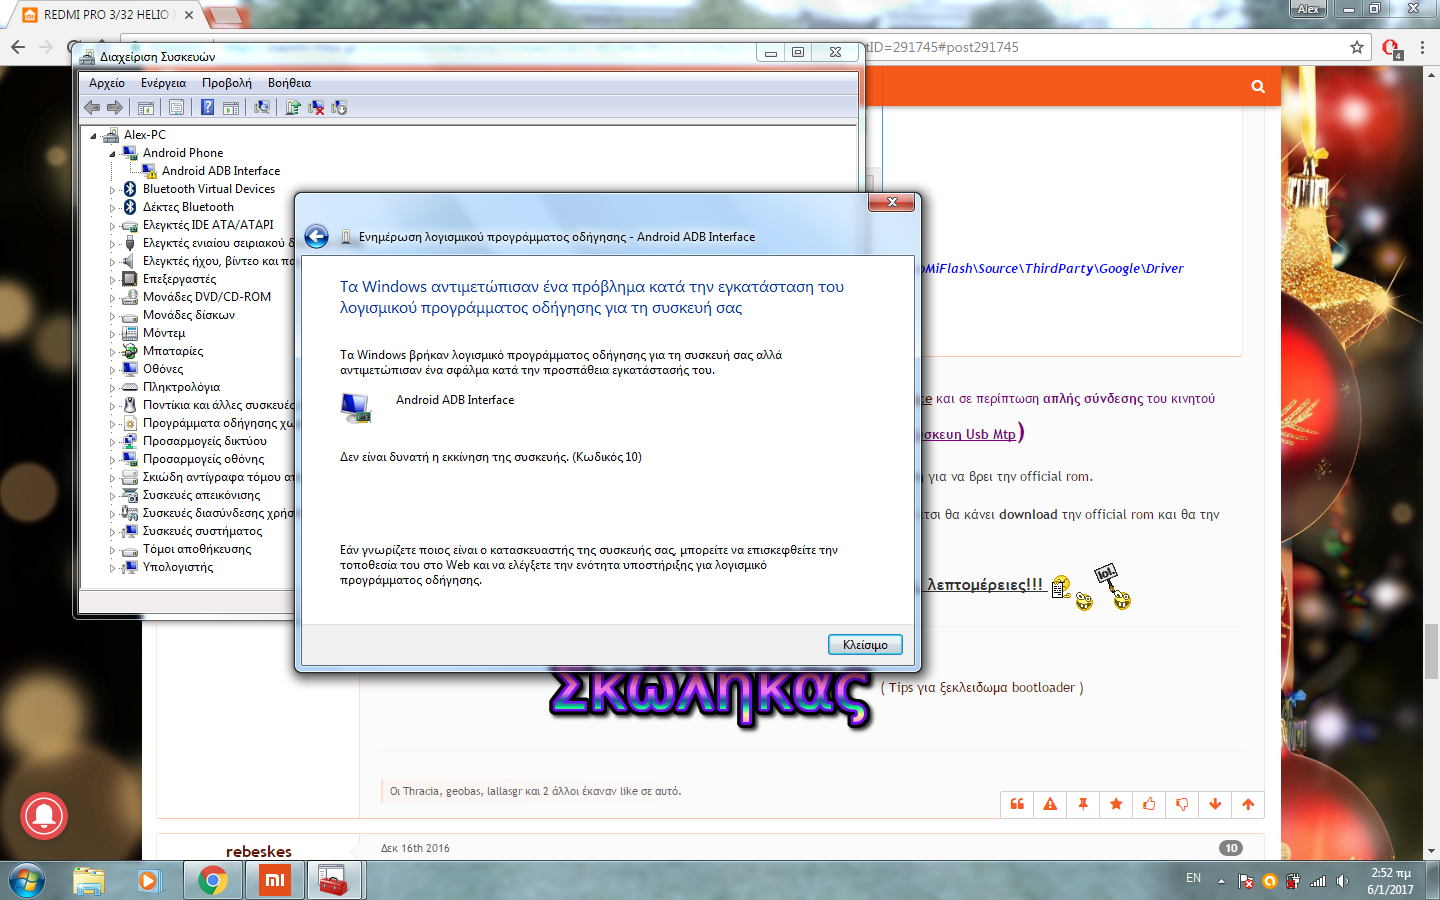Click the post number 10 badge
Viewport: 1440px width, 900px height.
pos(1231,848)
